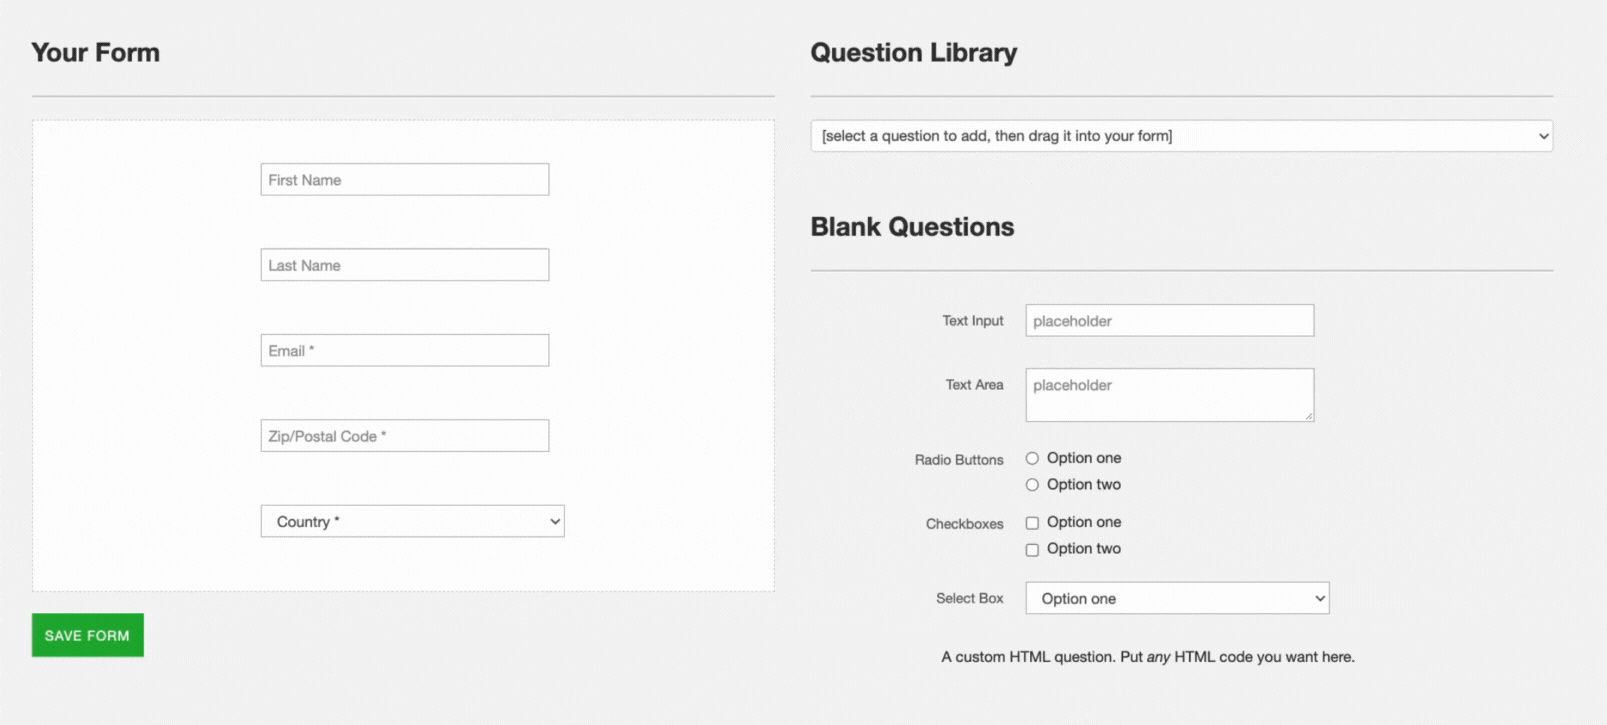This screenshot has height=725, width=1607.
Task: Click the custom HTML question text
Action: click(1147, 657)
